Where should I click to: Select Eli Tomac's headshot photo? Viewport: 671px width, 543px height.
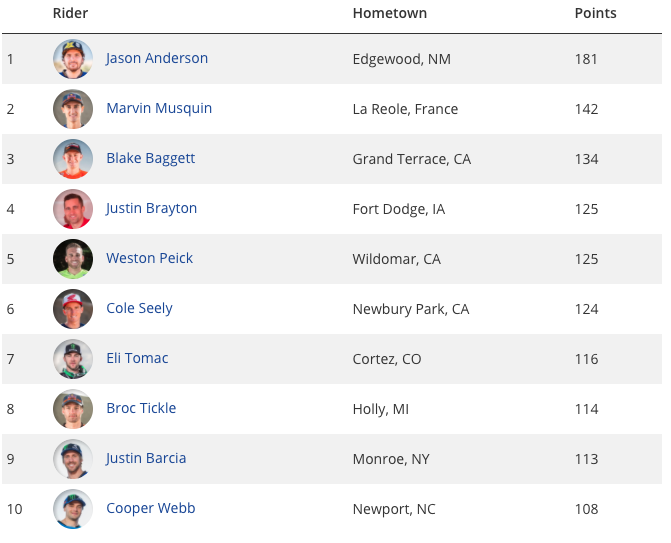(73, 359)
